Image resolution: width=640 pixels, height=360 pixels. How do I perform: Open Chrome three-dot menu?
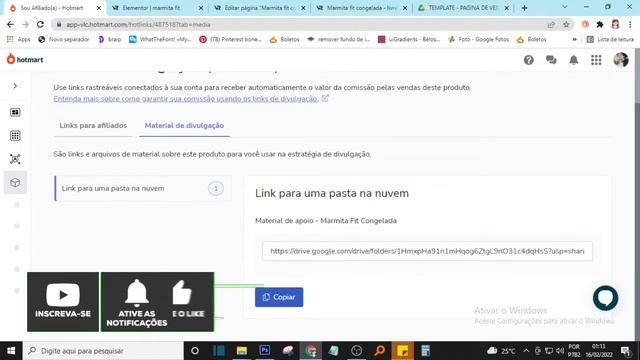pos(630,24)
